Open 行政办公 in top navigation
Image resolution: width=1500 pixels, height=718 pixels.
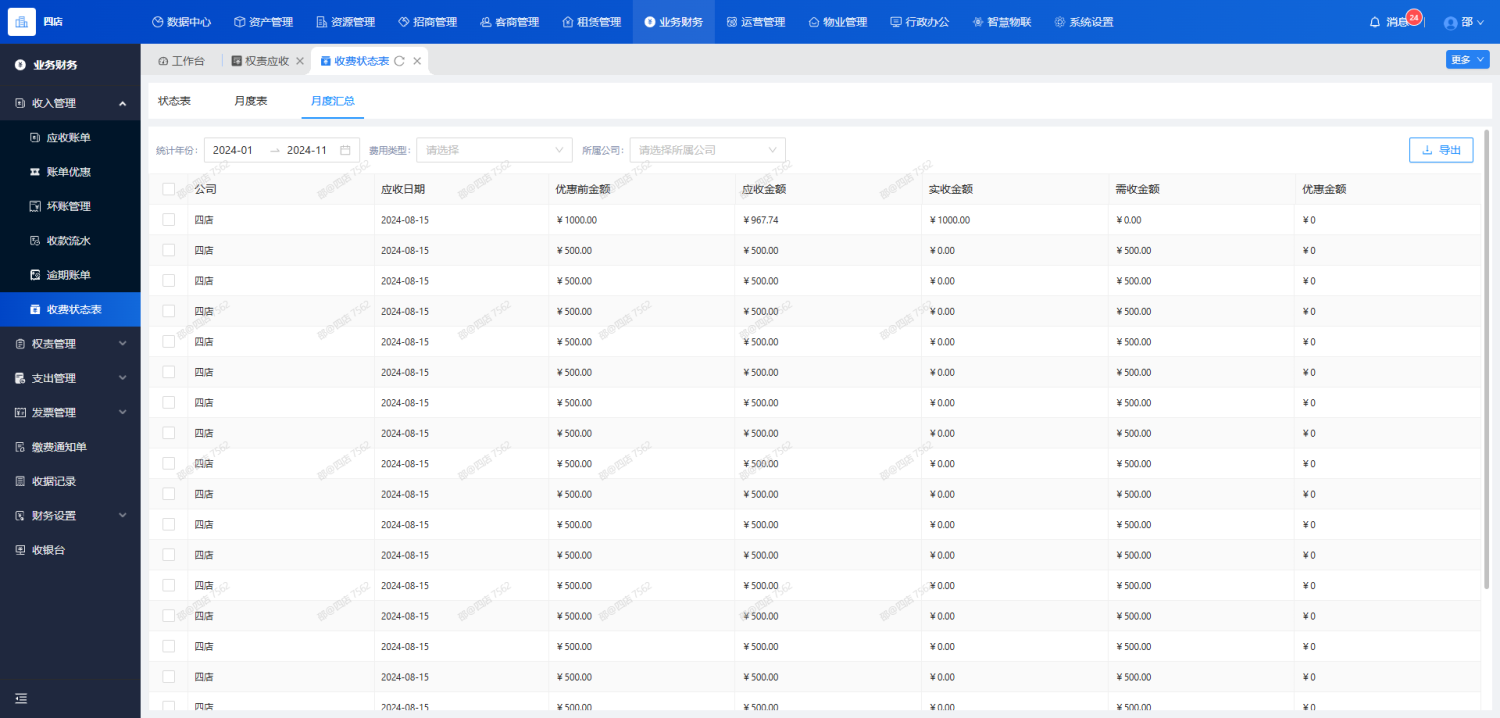[919, 22]
